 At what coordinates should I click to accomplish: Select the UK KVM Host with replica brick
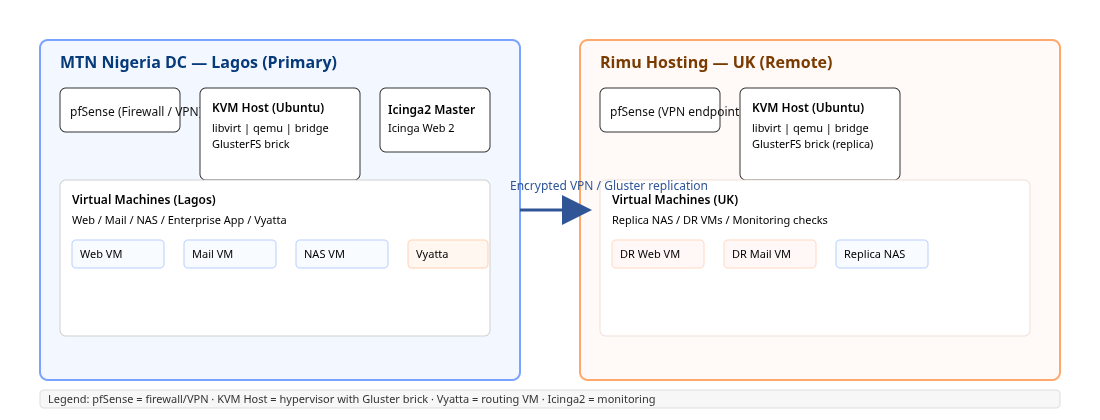[820, 134]
